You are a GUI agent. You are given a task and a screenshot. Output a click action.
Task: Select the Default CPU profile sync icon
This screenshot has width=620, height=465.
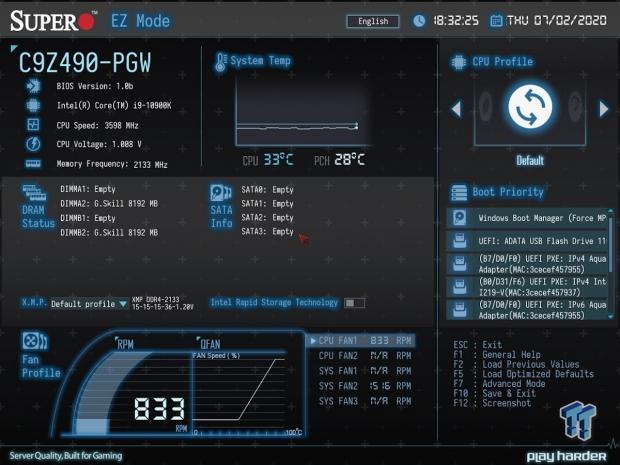click(530, 107)
